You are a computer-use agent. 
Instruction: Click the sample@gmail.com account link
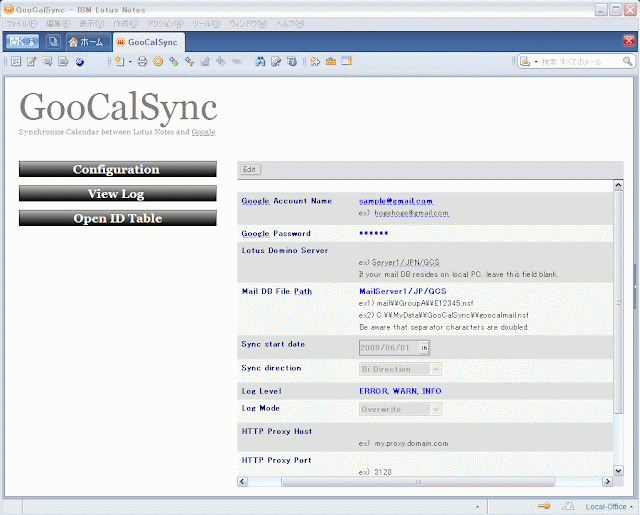tap(396, 201)
